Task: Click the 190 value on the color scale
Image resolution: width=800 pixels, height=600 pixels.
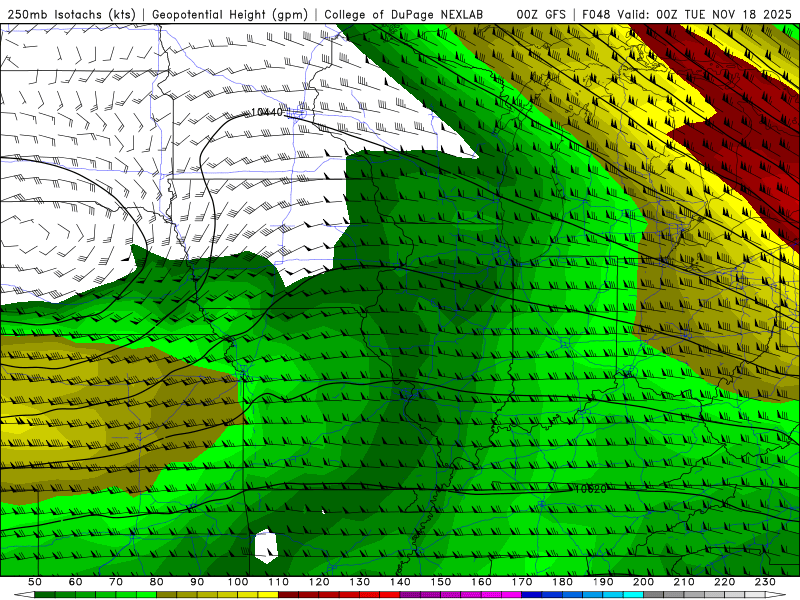Action: (603, 582)
